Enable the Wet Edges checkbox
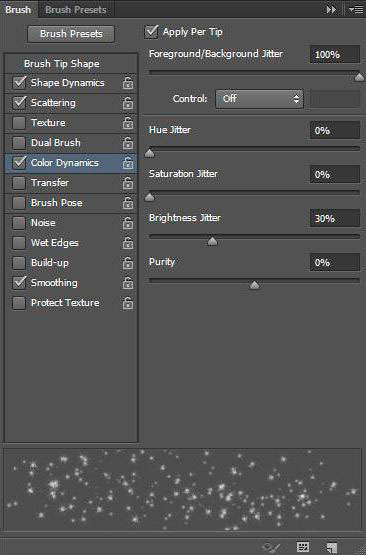 19,243
